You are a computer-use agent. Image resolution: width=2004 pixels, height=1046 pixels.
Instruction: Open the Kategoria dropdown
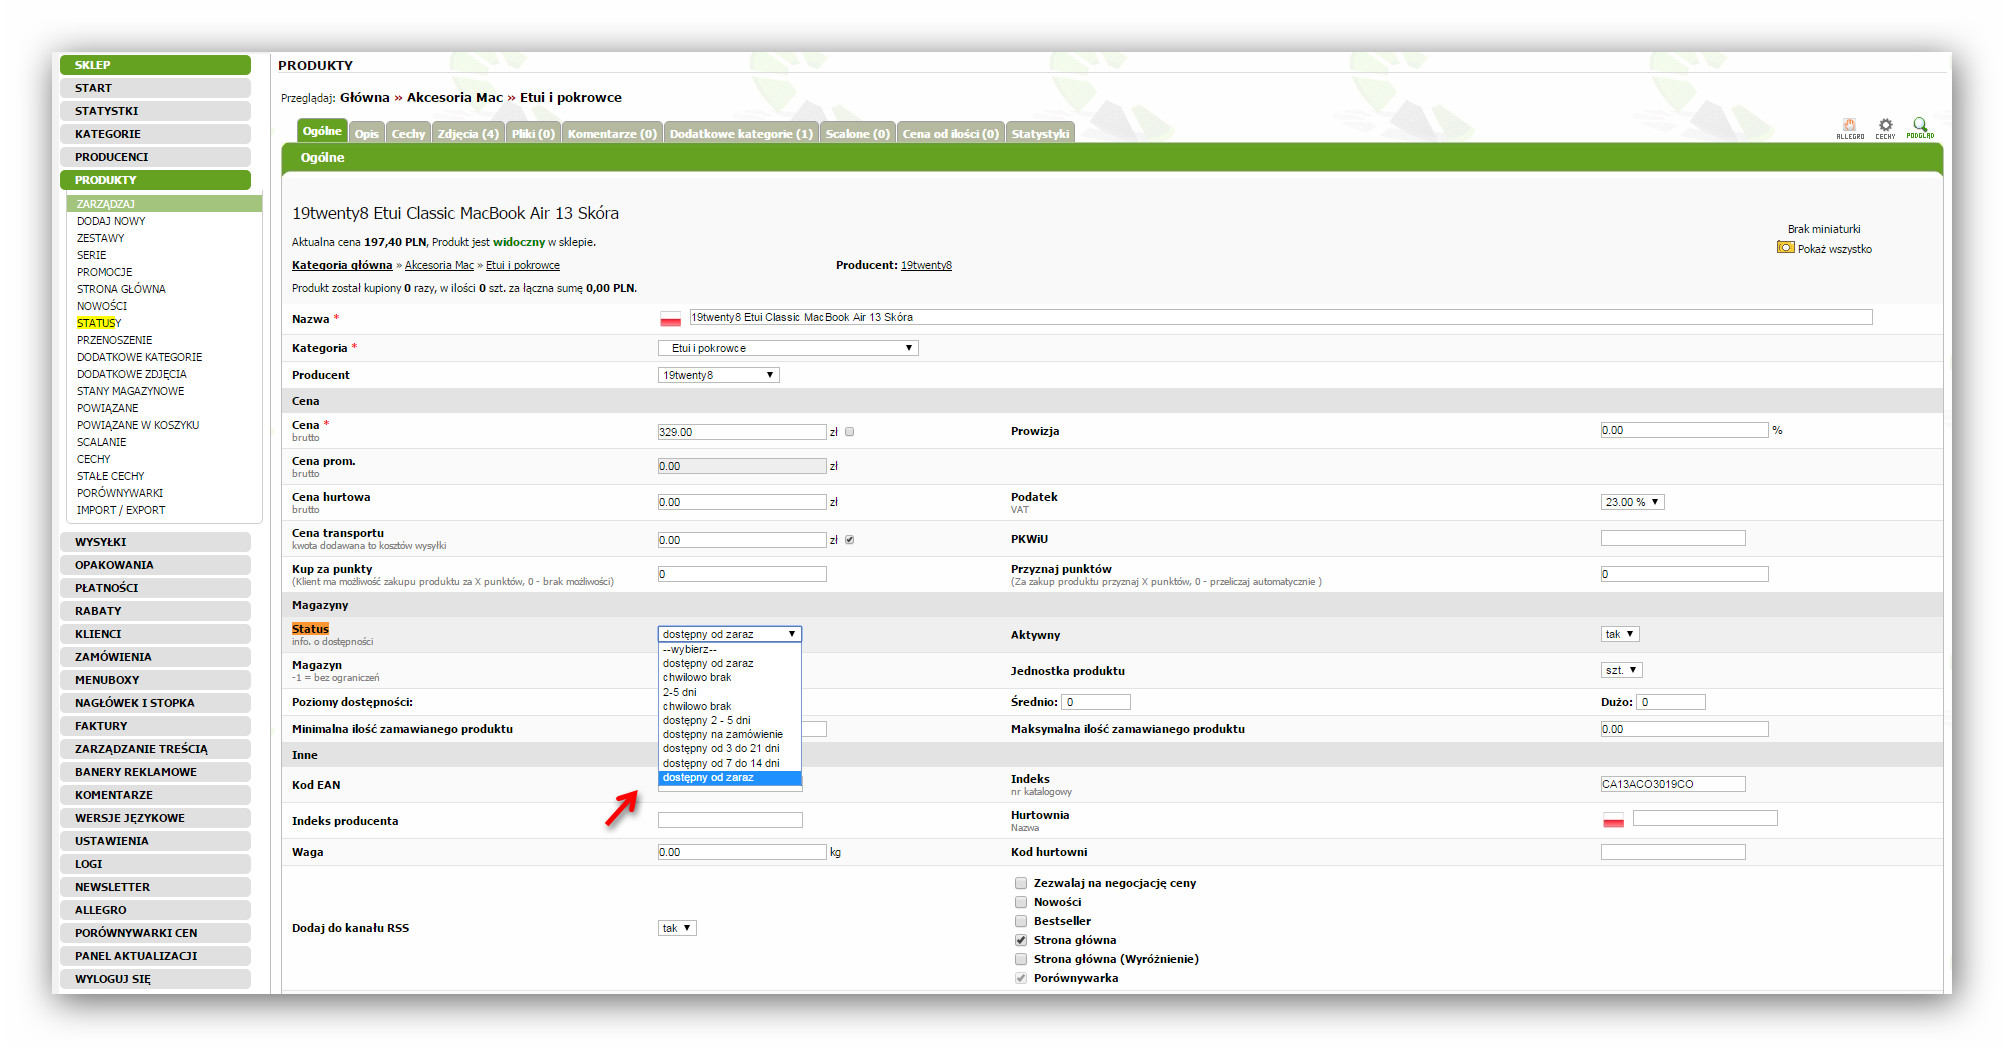click(x=788, y=348)
